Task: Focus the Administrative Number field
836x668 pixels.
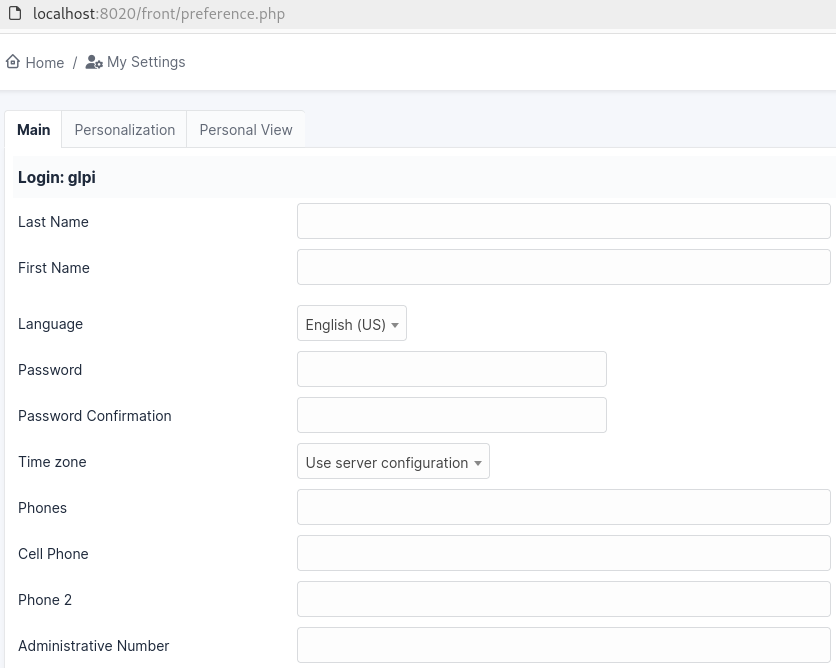Action: point(563,646)
